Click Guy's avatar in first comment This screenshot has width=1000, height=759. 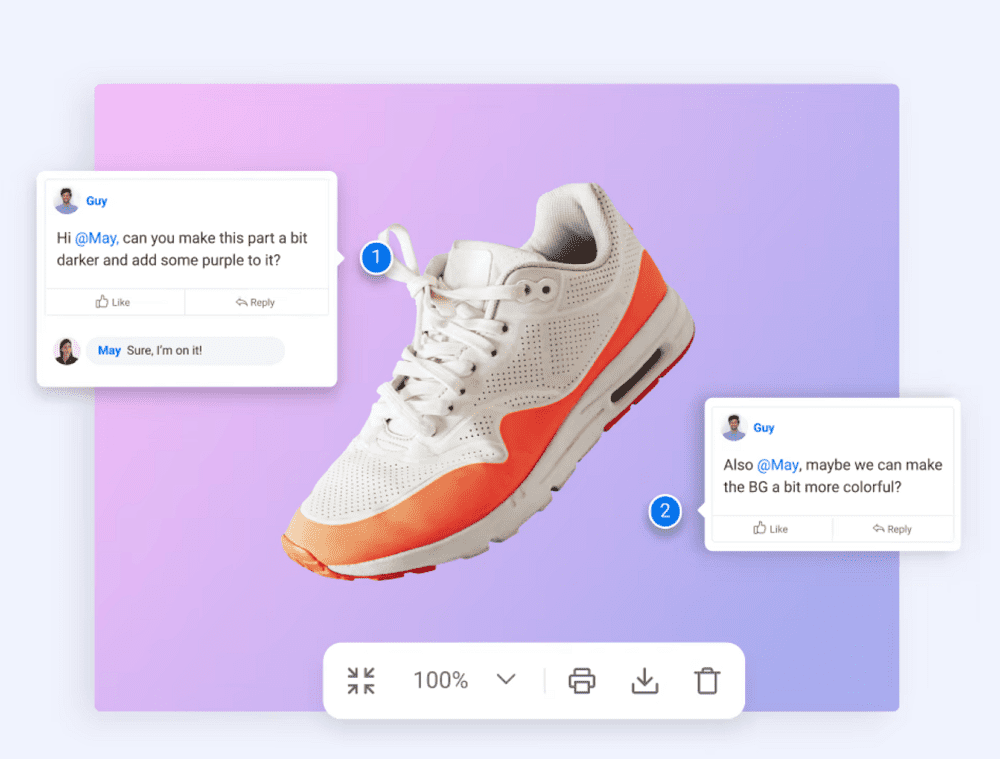pos(67,201)
